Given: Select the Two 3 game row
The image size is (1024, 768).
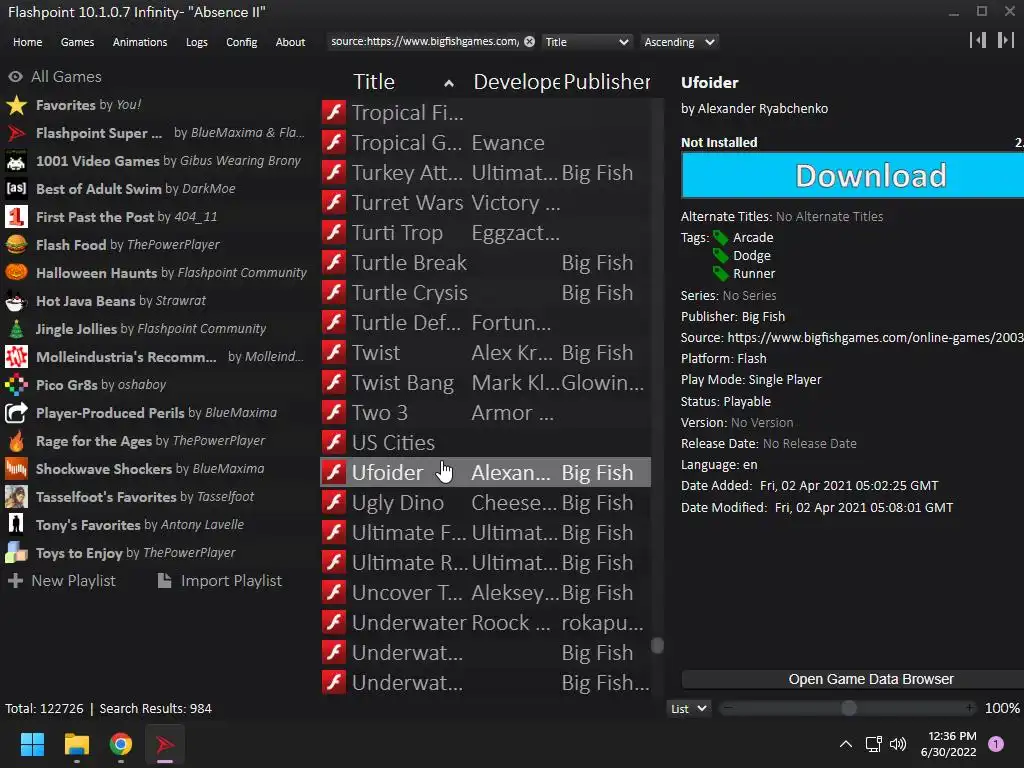Looking at the screenshot, I should coord(486,413).
